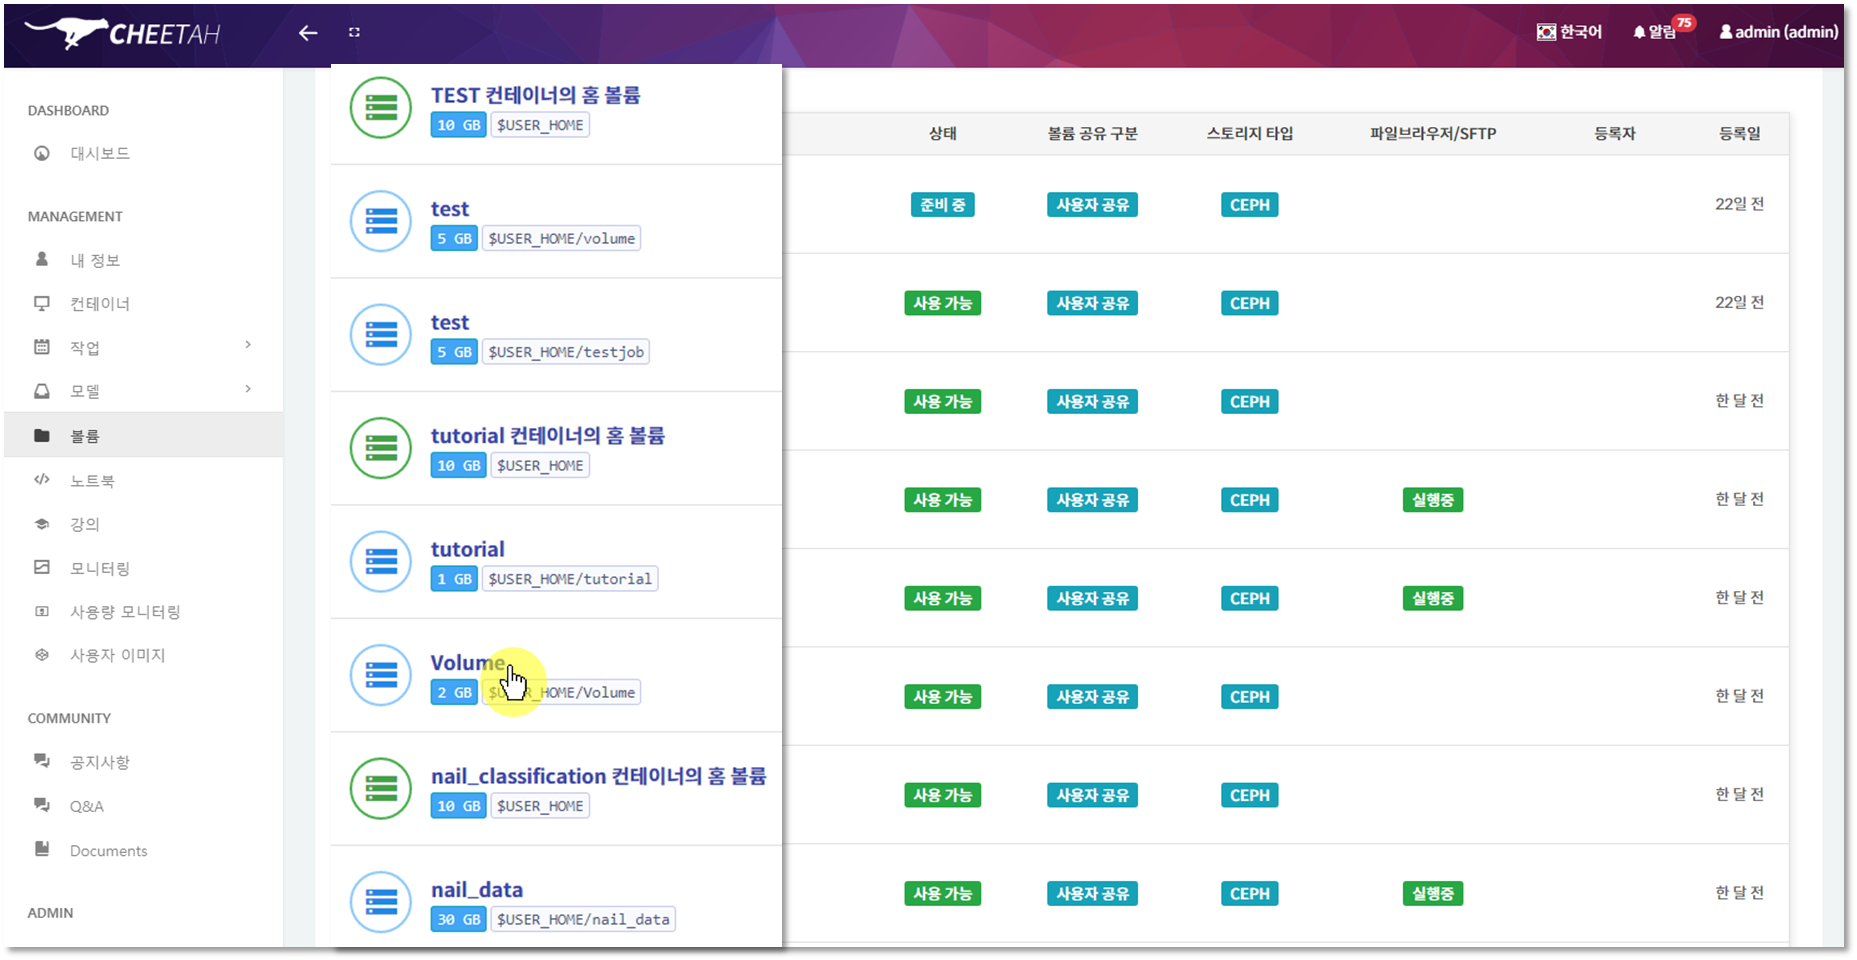The image size is (1857, 960).
Task: Open 강의 in the sidebar
Action: (x=85, y=524)
